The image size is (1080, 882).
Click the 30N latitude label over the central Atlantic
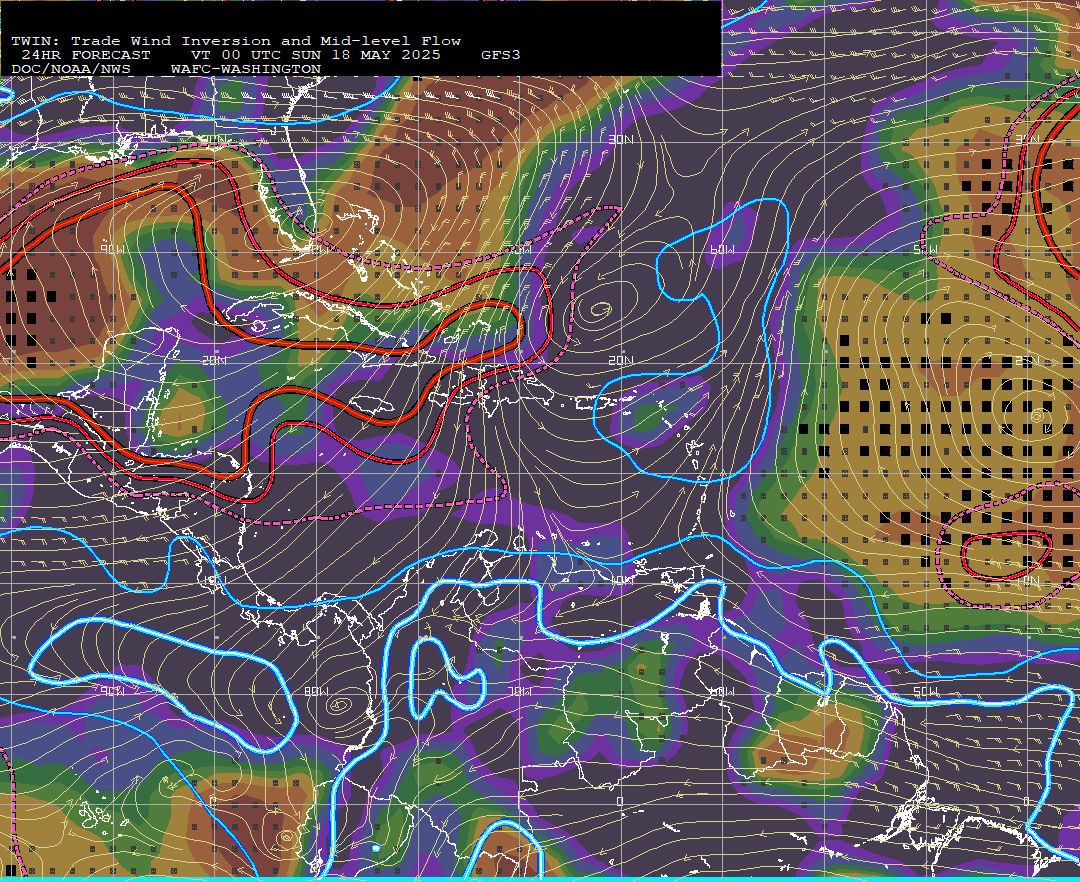(x=621, y=140)
